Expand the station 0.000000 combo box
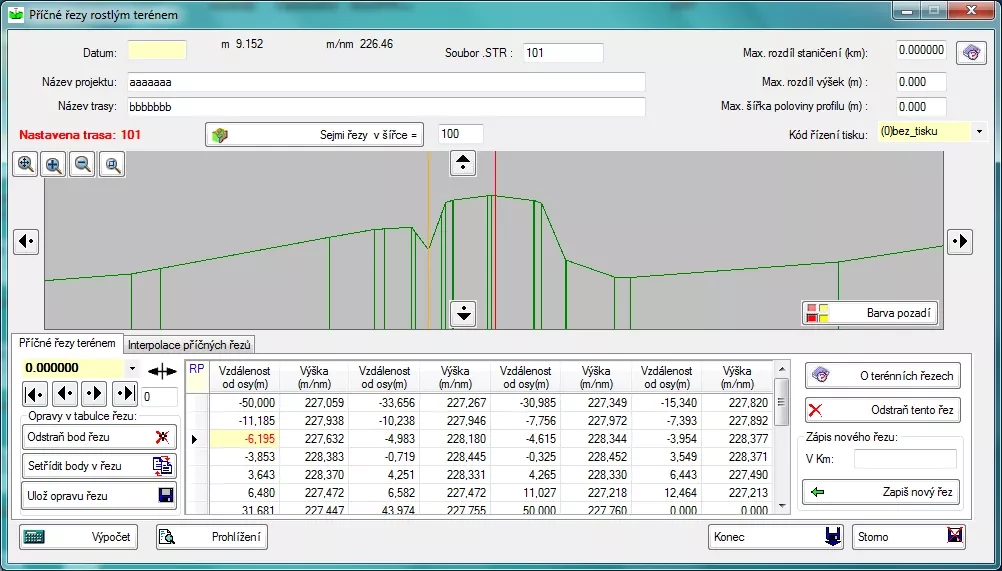Viewport: 1002px width, 571px height. 132,369
